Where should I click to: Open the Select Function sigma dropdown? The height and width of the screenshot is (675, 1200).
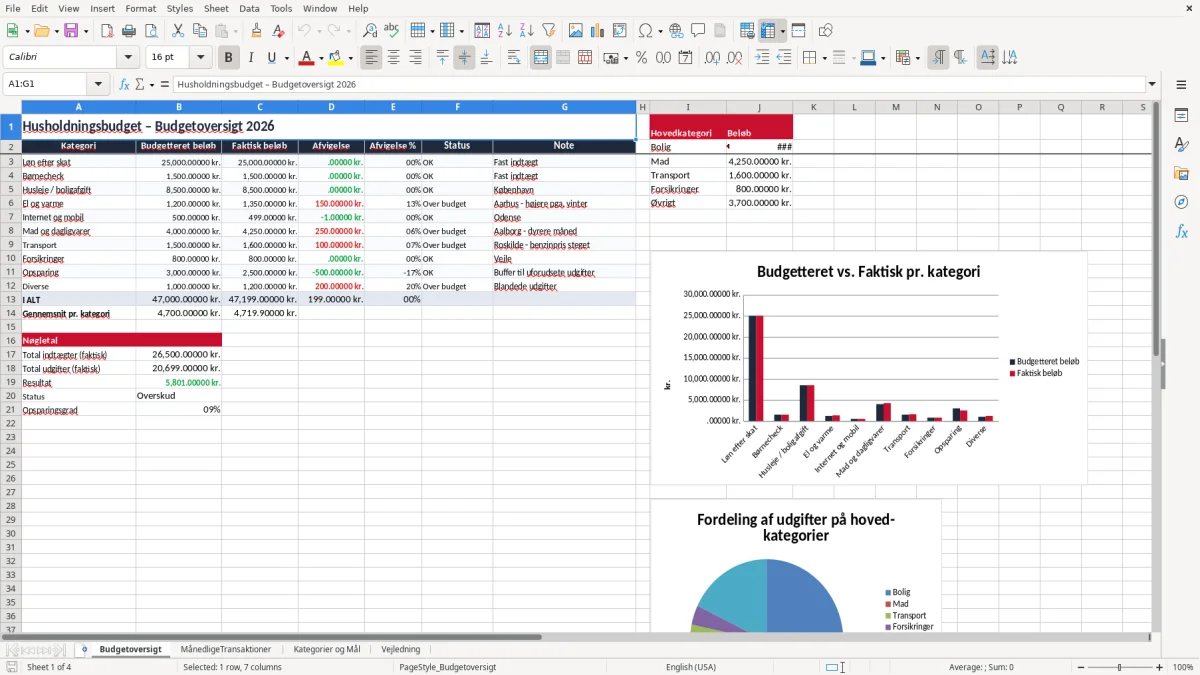tap(150, 84)
